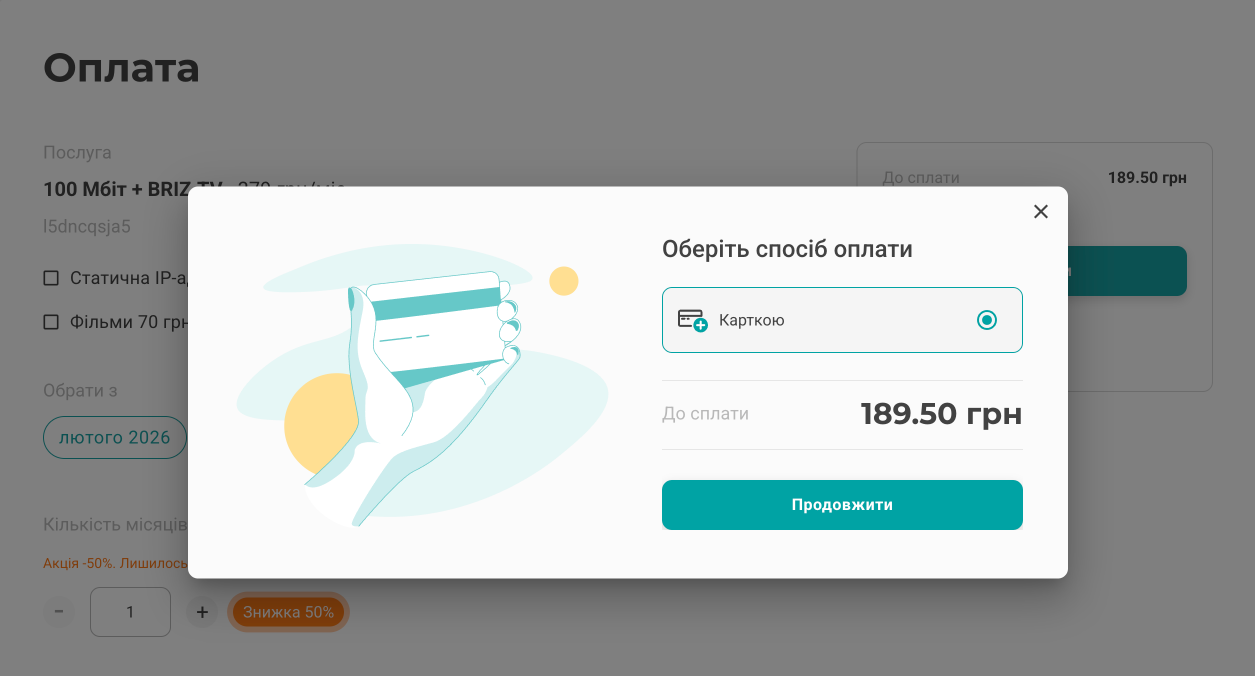Choose the Карткою payment option label

752,320
